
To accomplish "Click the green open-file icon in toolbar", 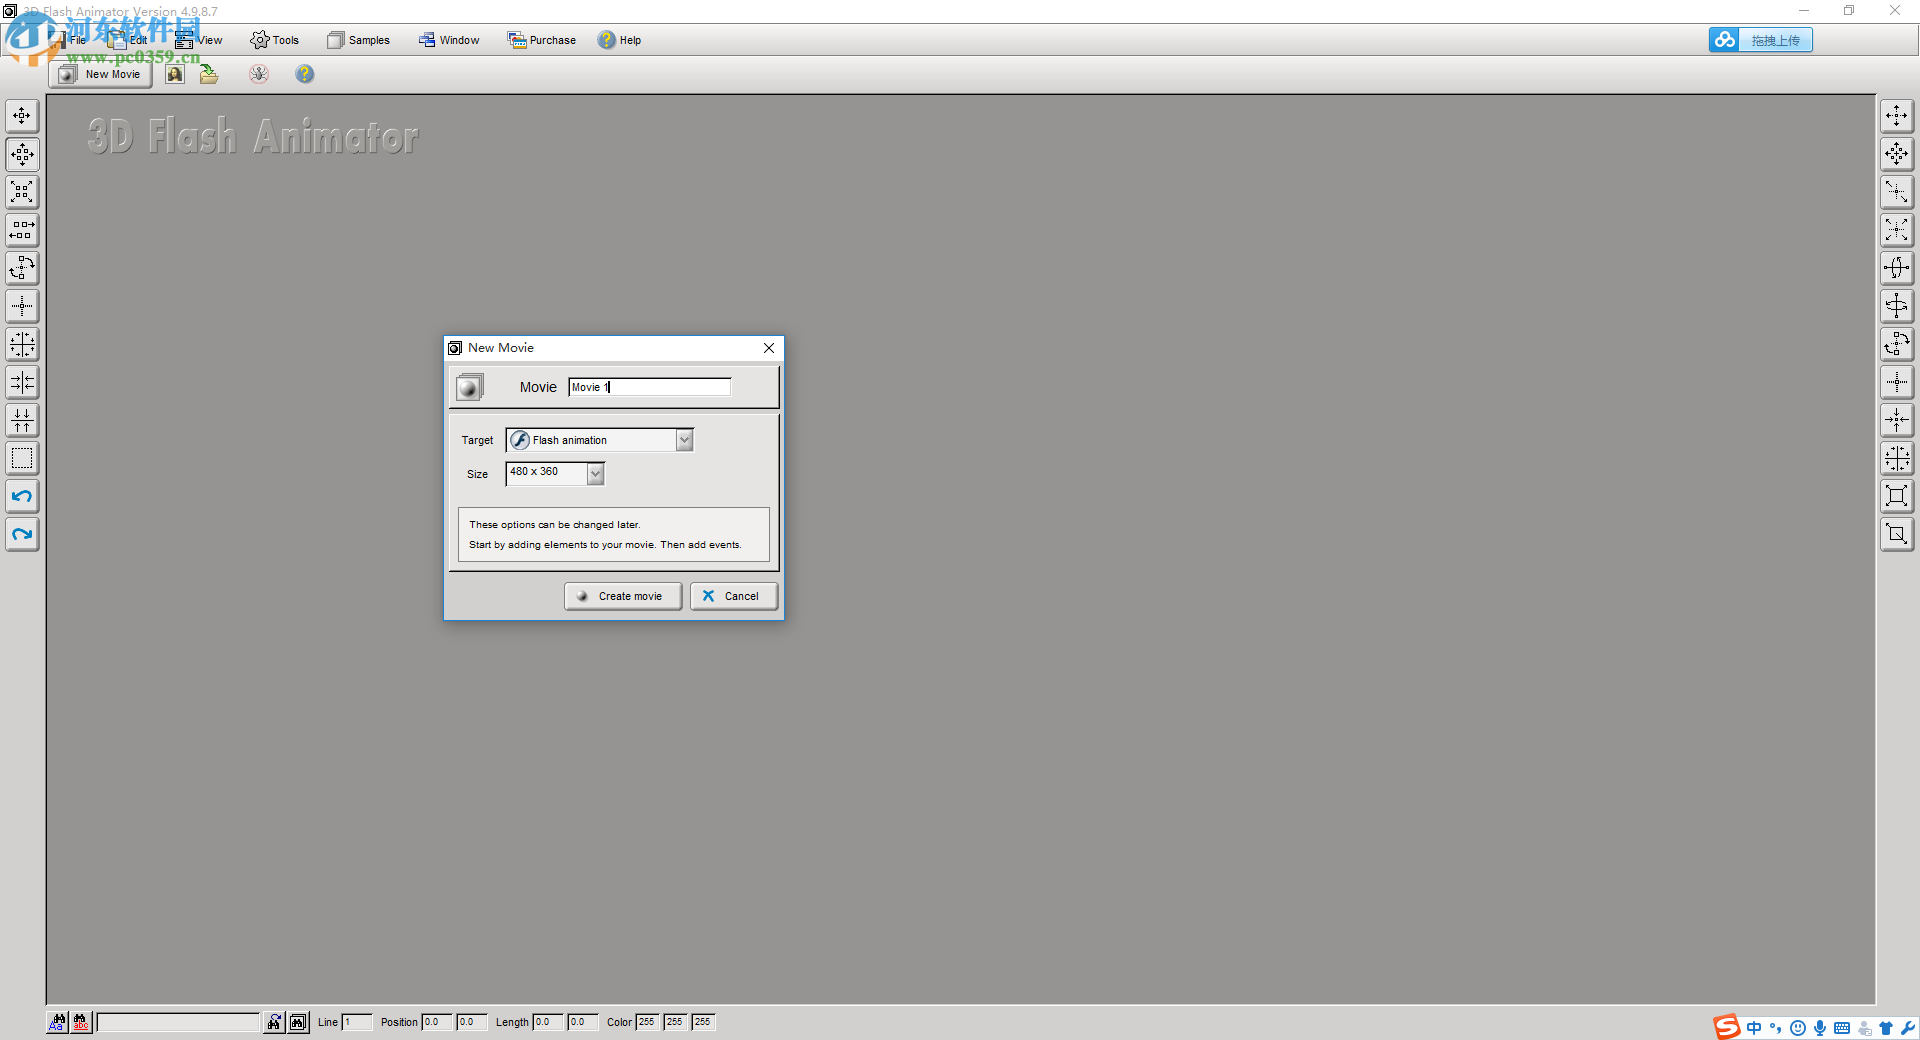I will pos(209,74).
